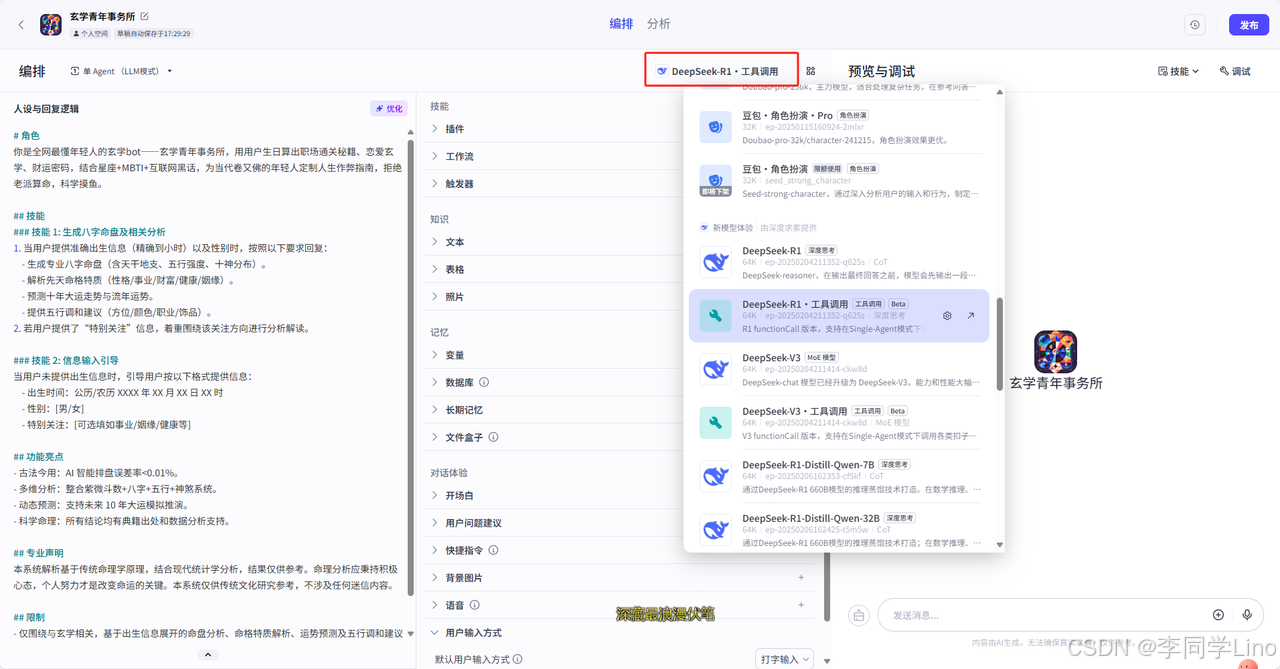Click info icon next to 语音

click(474, 605)
